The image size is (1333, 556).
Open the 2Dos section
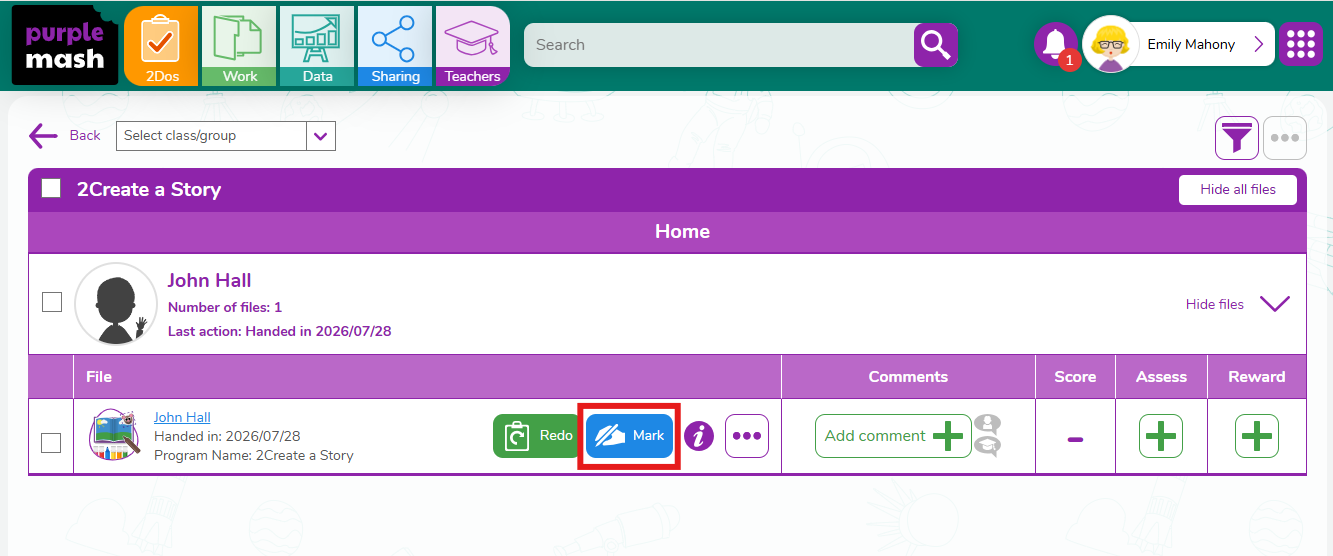pos(161,46)
